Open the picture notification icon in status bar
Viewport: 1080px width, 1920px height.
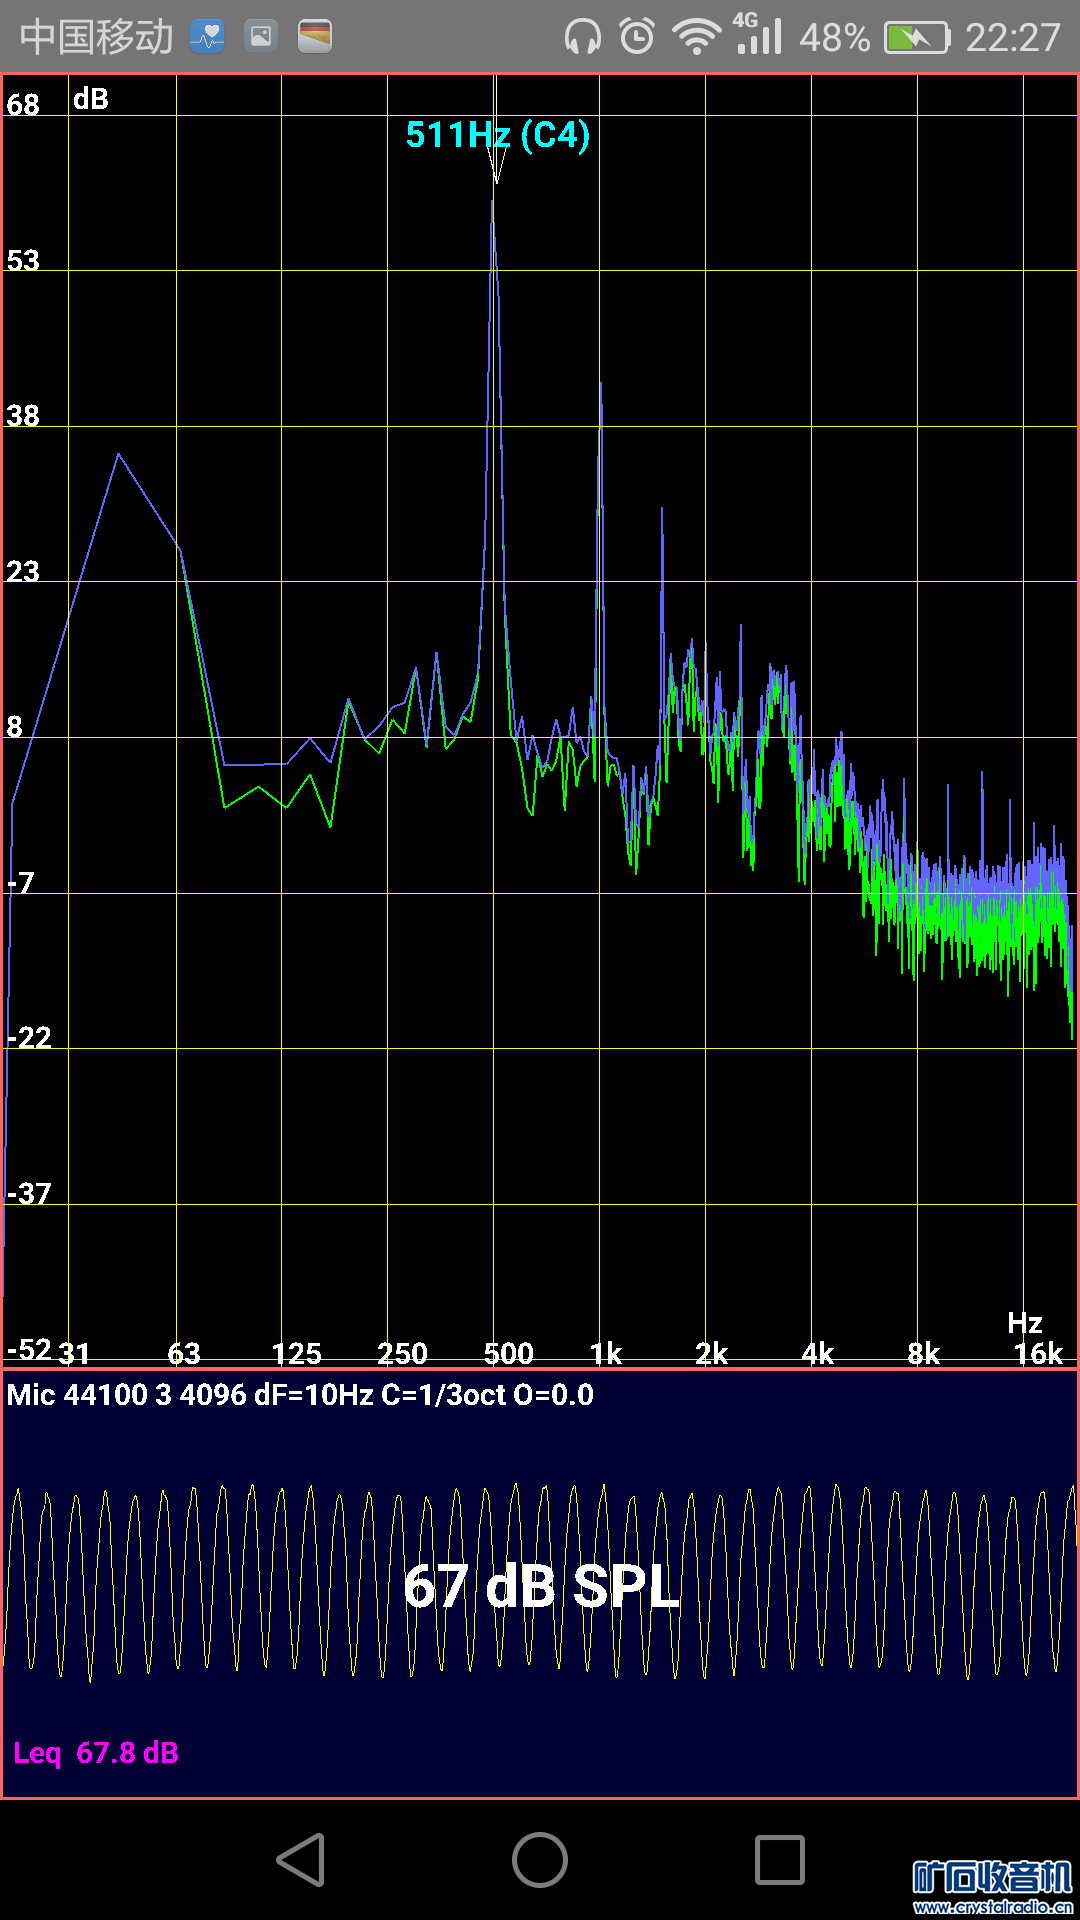click(x=261, y=37)
